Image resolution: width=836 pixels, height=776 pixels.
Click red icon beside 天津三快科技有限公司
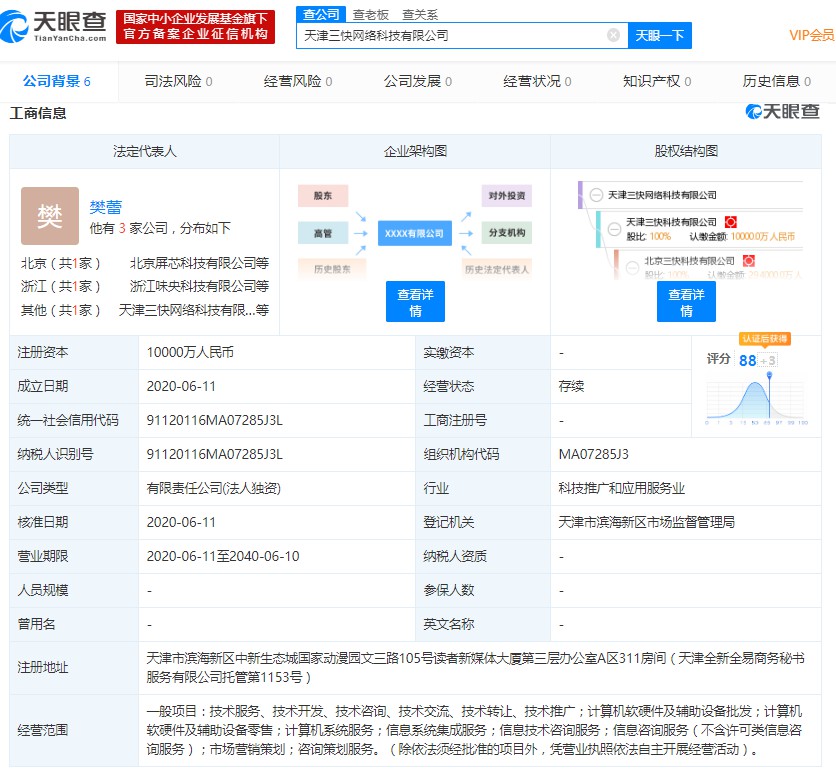pyautogui.click(x=730, y=221)
